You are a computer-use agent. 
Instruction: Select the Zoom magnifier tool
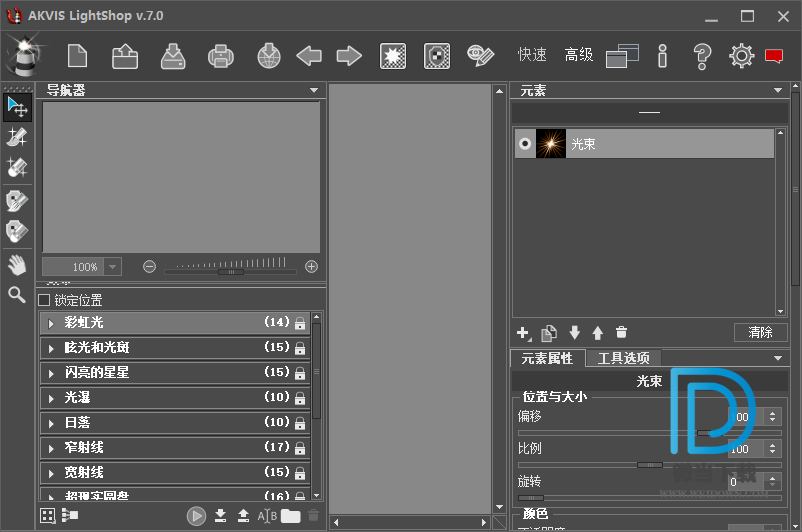[x=17, y=294]
